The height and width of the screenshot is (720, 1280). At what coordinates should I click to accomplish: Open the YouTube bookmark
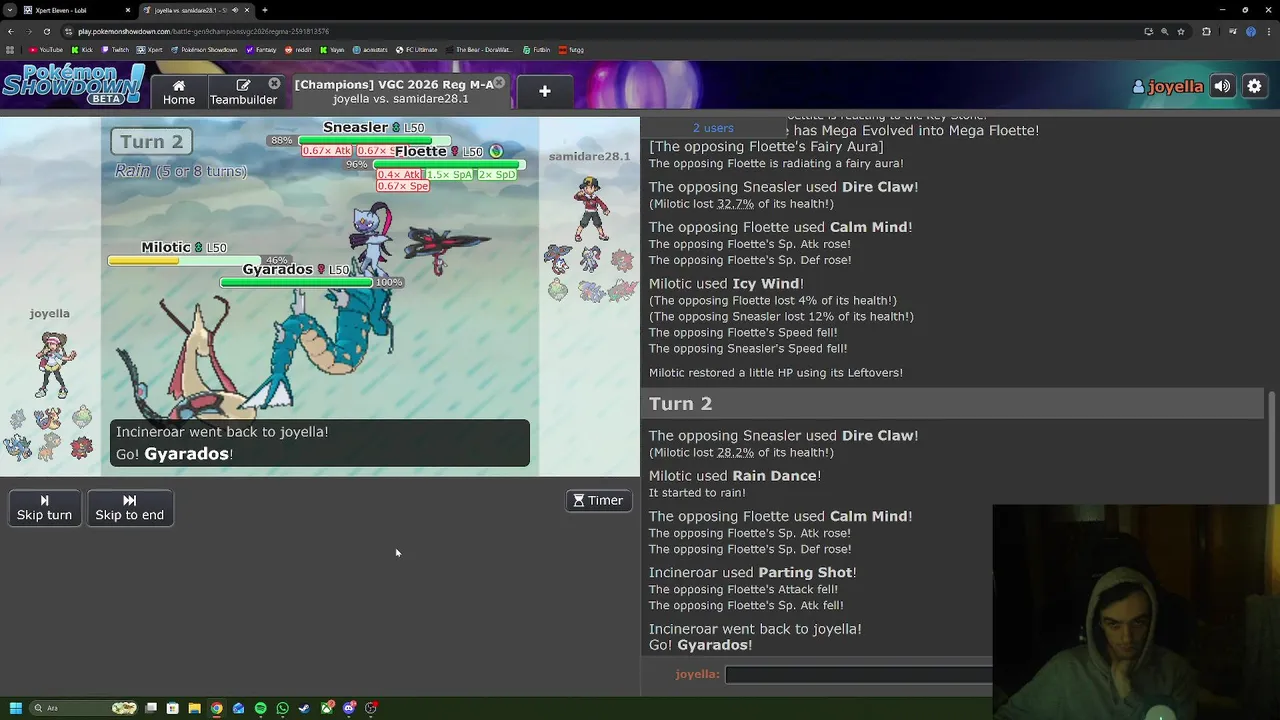(46, 49)
